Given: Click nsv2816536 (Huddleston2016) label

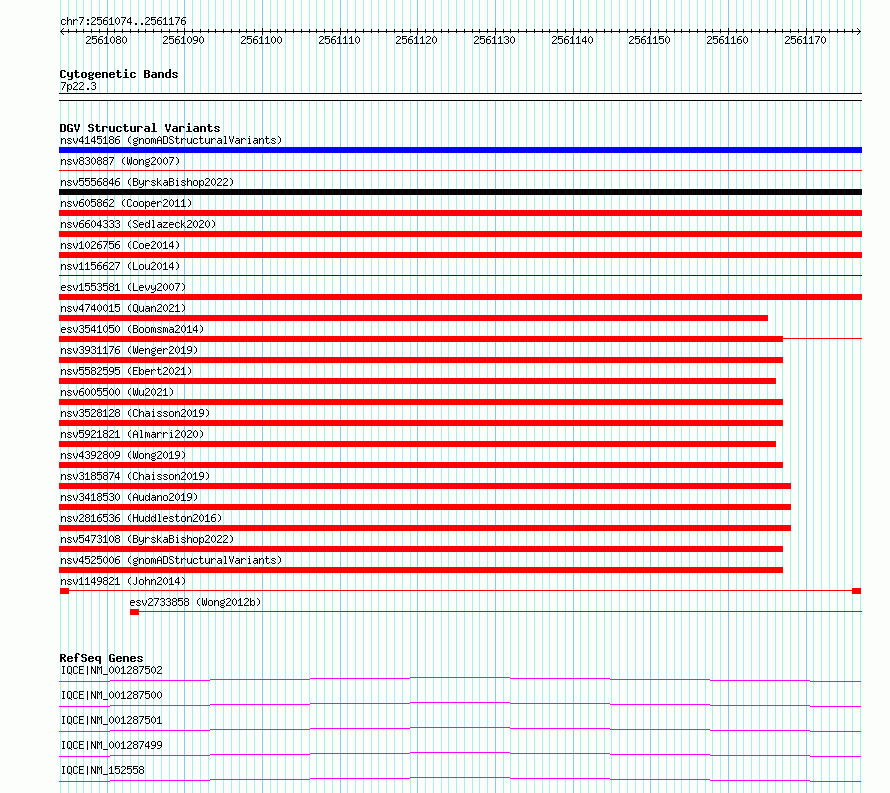Looking at the screenshot, I should point(141,518).
